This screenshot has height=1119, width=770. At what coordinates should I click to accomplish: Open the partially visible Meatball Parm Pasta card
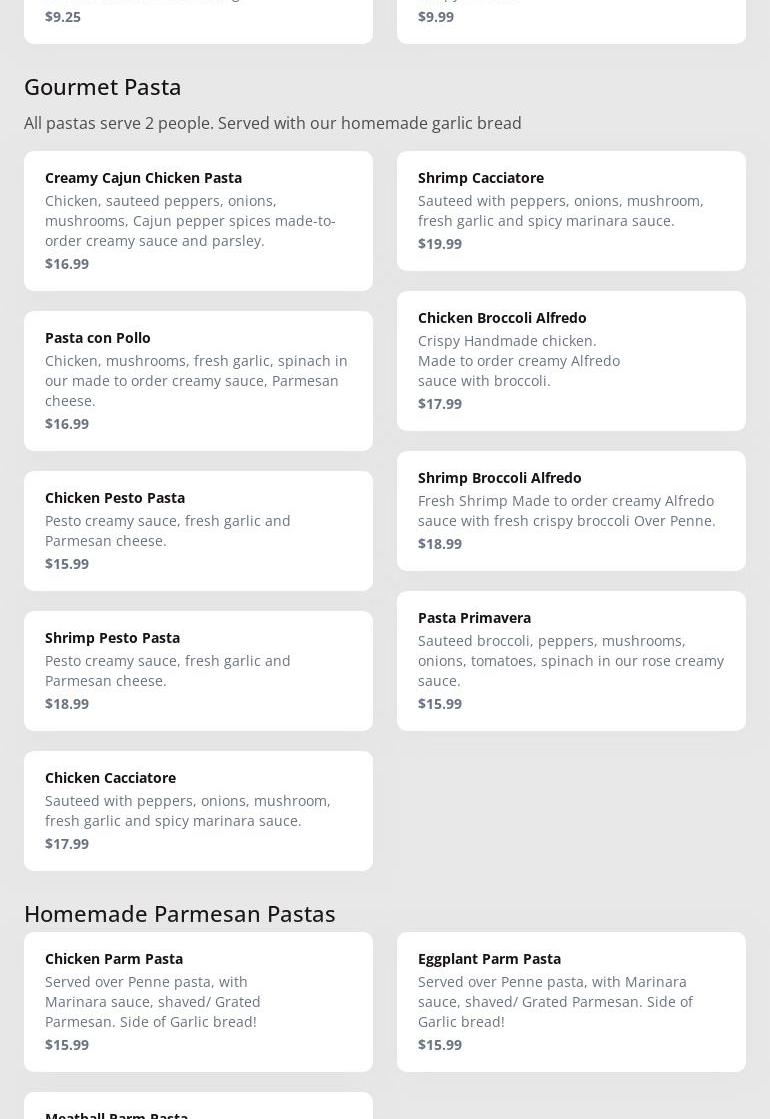tap(198, 1108)
